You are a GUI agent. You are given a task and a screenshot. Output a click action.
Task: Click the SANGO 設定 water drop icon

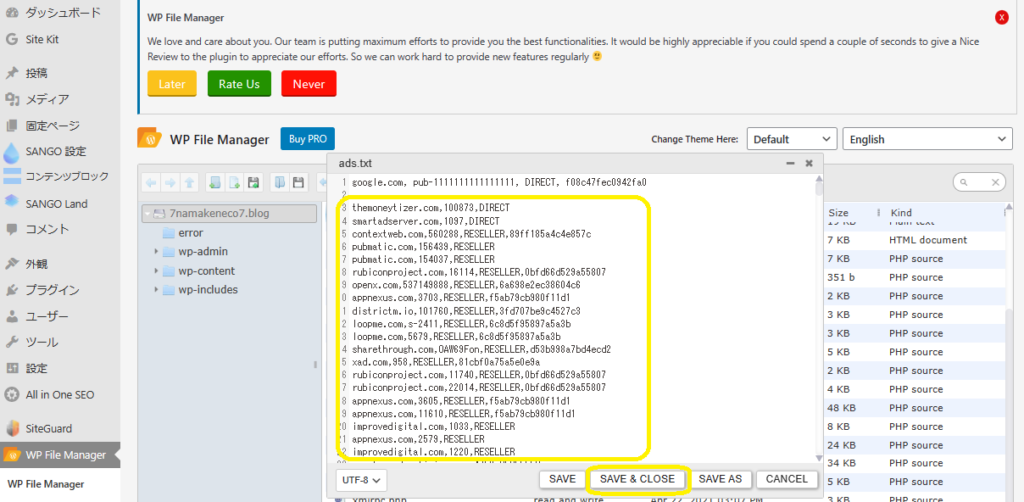(11, 152)
